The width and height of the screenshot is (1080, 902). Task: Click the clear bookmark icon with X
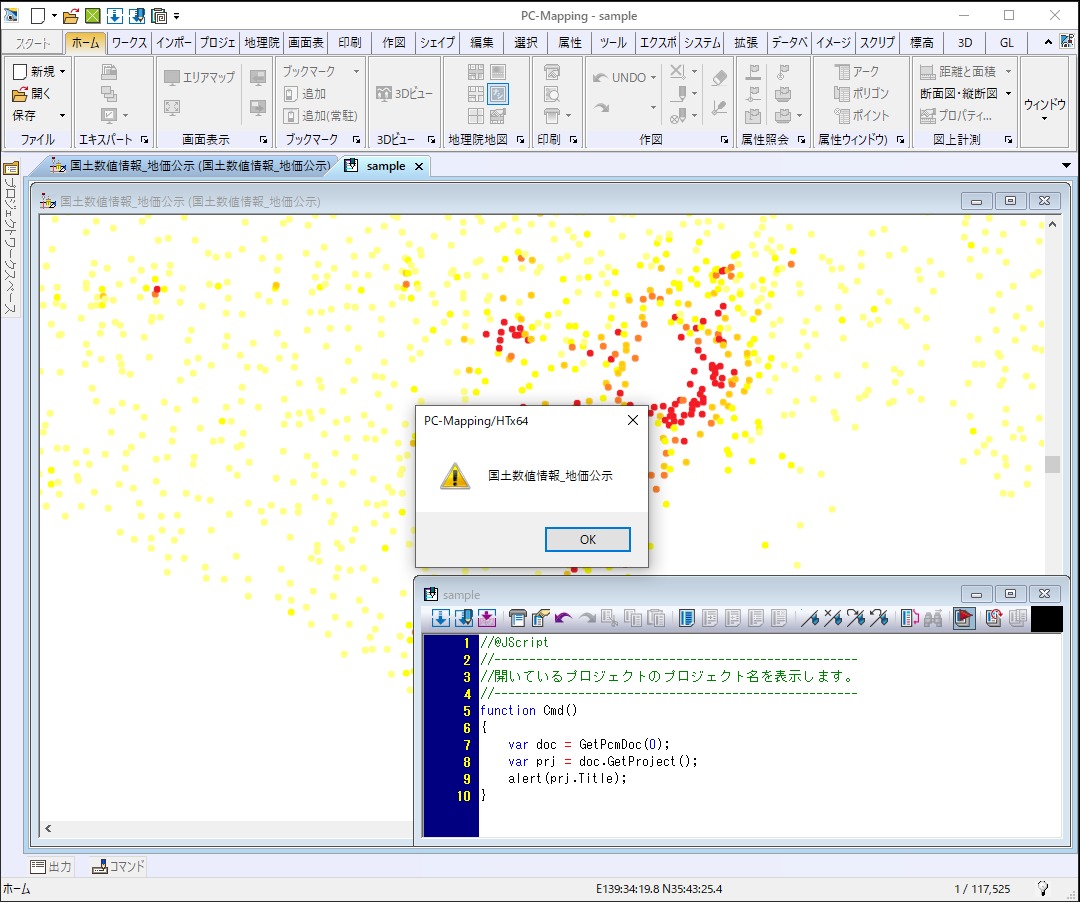tap(833, 618)
